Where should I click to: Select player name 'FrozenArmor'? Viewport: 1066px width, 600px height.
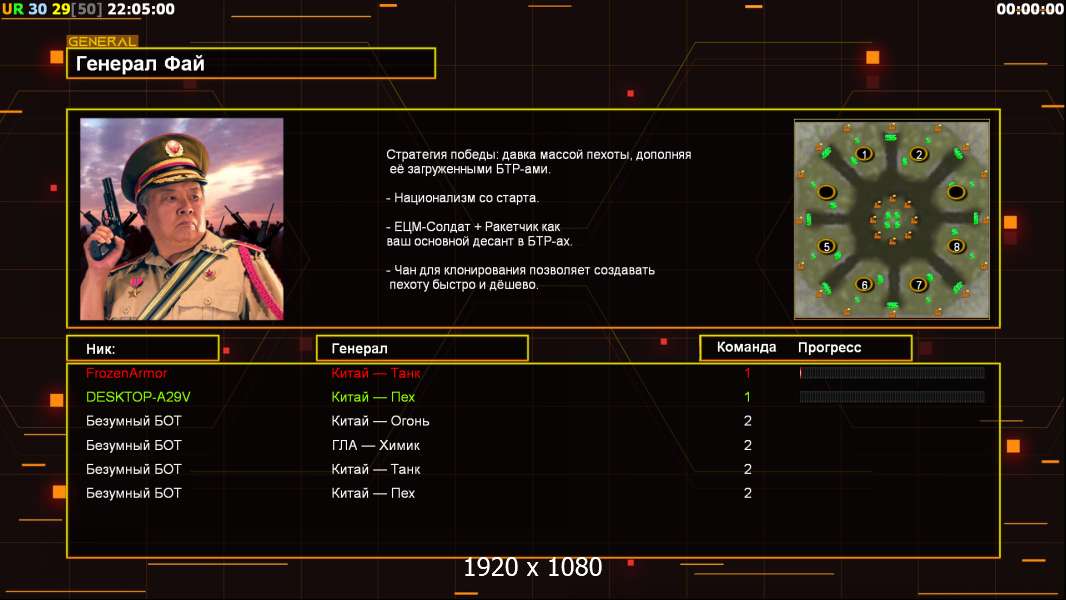coord(126,373)
